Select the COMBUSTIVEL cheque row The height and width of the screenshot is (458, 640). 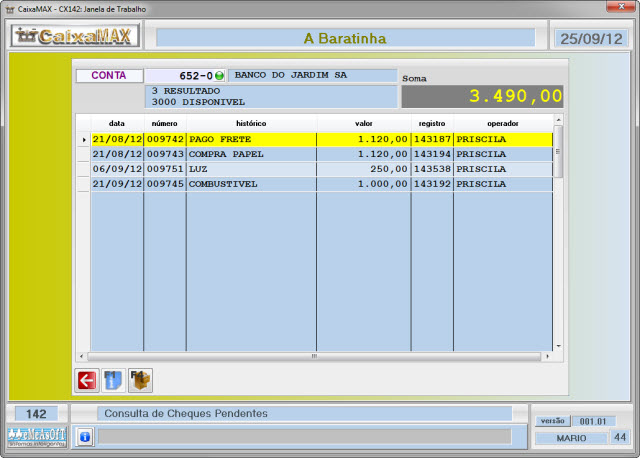[250, 184]
